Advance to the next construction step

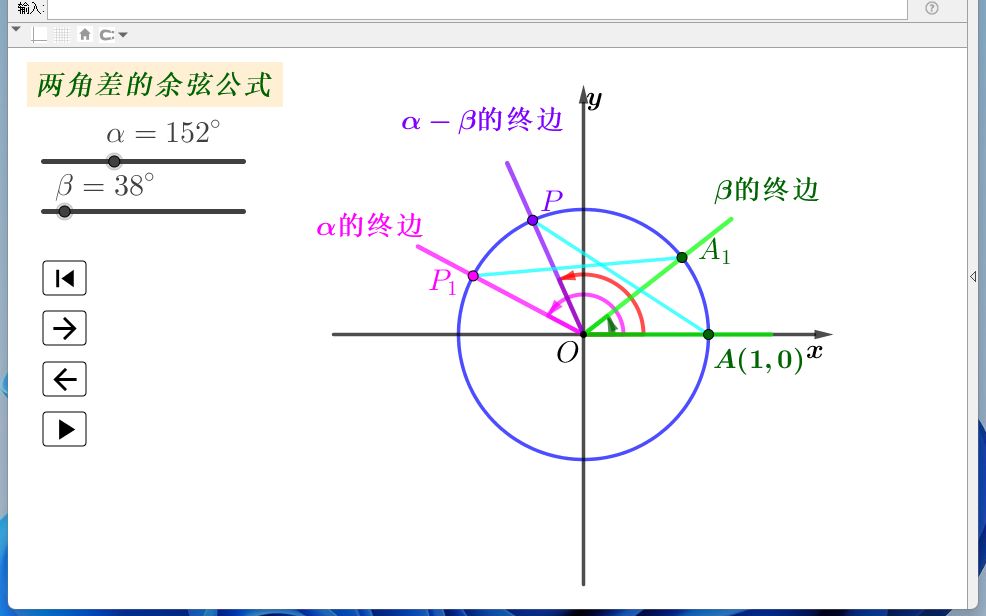click(64, 328)
